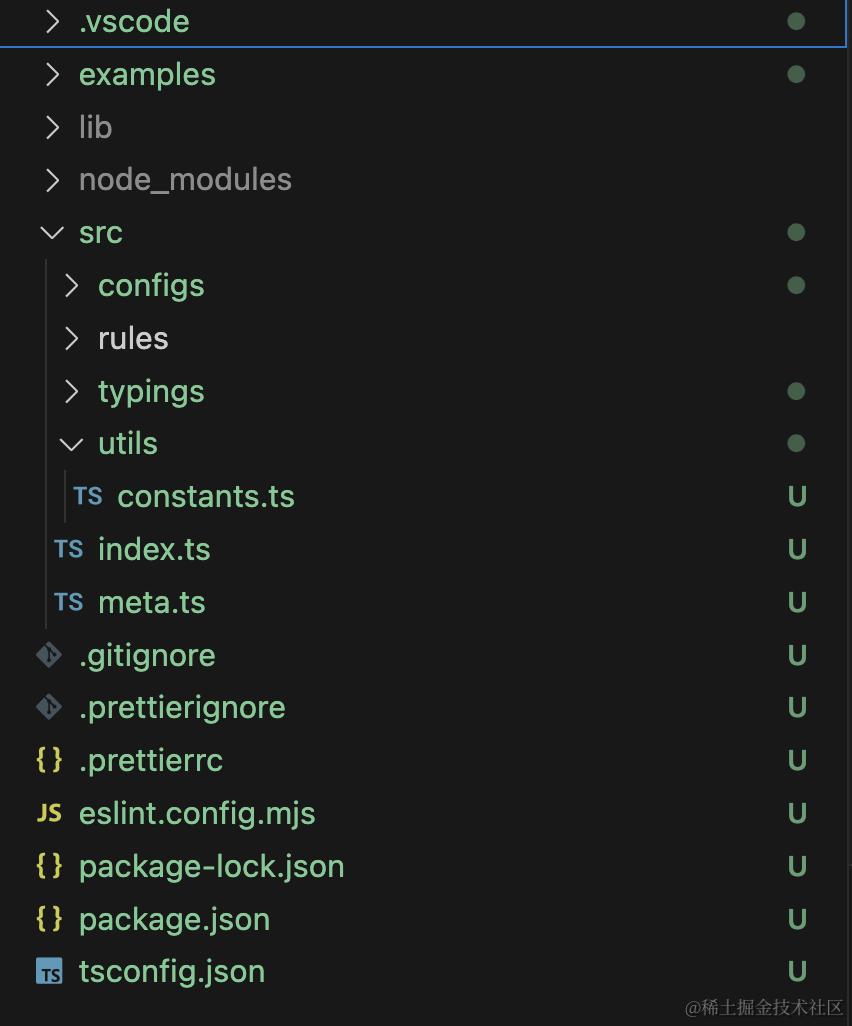Image resolution: width=852 pixels, height=1026 pixels.
Task: Click the TypeScript icon beside constants.ts
Action: [x=88, y=496]
